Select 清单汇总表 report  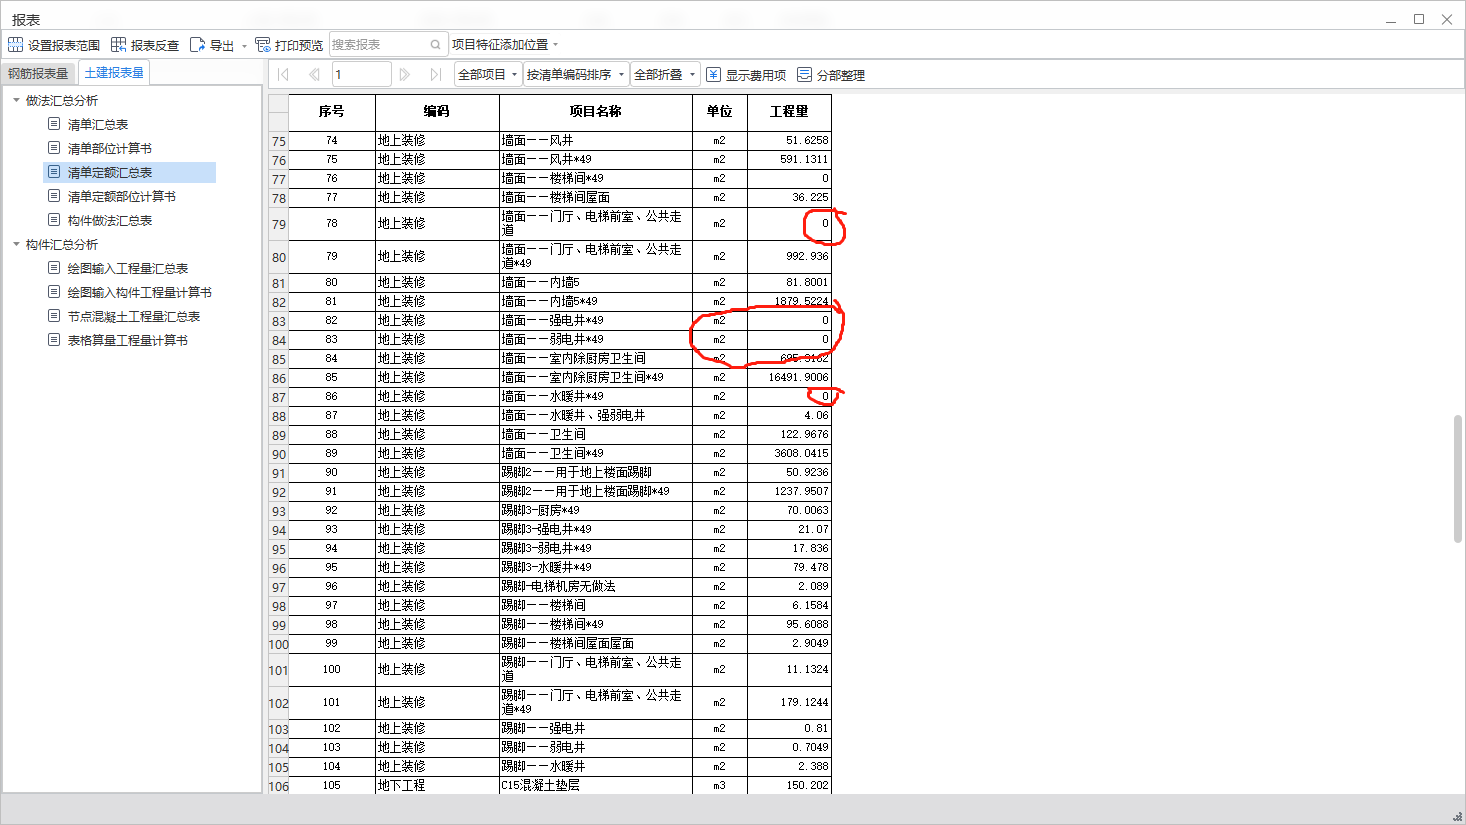(x=98, y=124)
